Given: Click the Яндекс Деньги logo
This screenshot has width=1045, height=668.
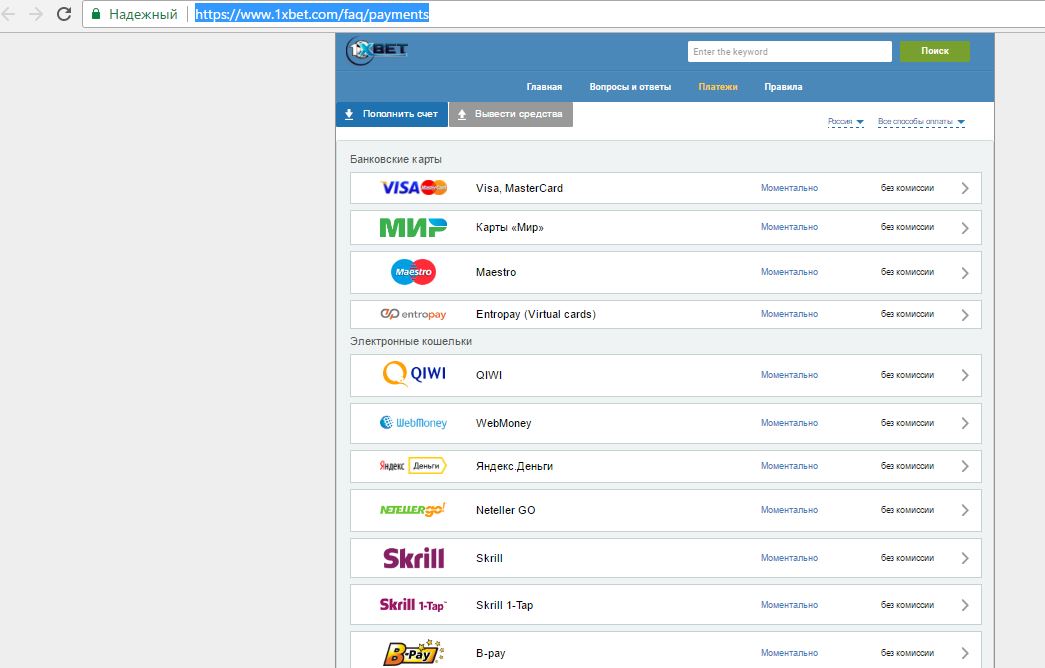Looking at the screenshot, I should [413, 466].
